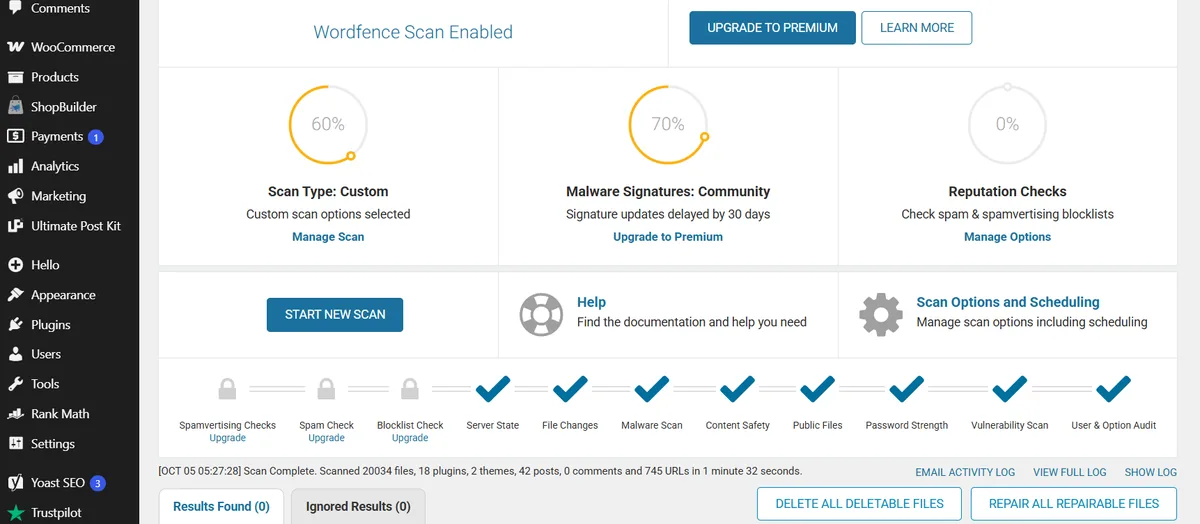Image resolution: width=1200 pixels, height=524 pixels.
Task: Click the 70% Malware Signatures progress circle
Action: (668, 124)
